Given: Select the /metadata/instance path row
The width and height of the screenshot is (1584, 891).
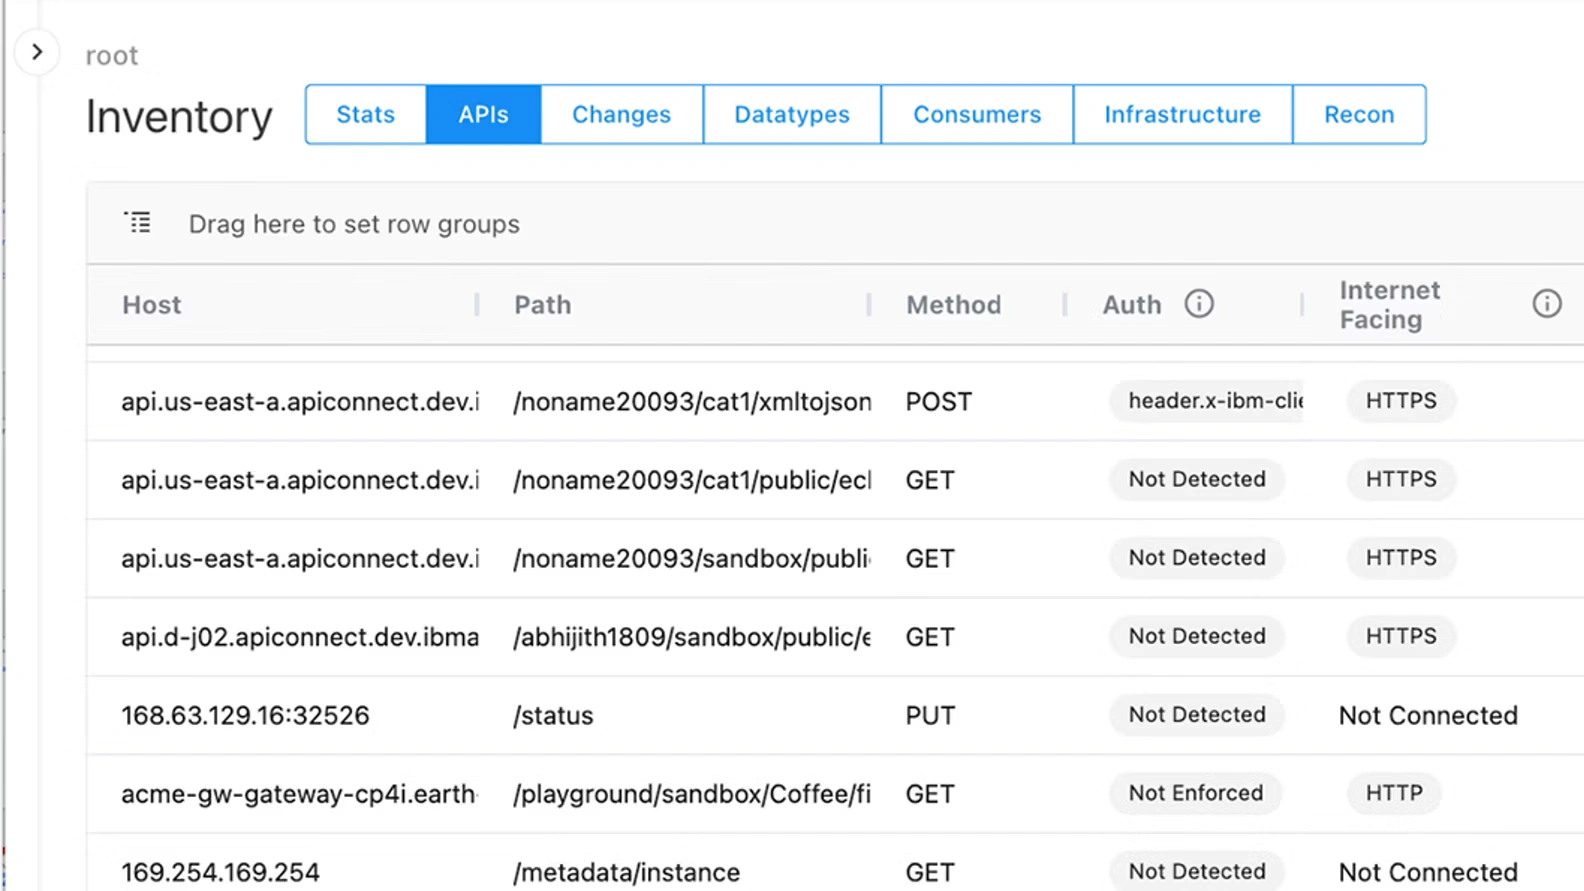Looking at the screenshot, I should [x=627, y=872].
